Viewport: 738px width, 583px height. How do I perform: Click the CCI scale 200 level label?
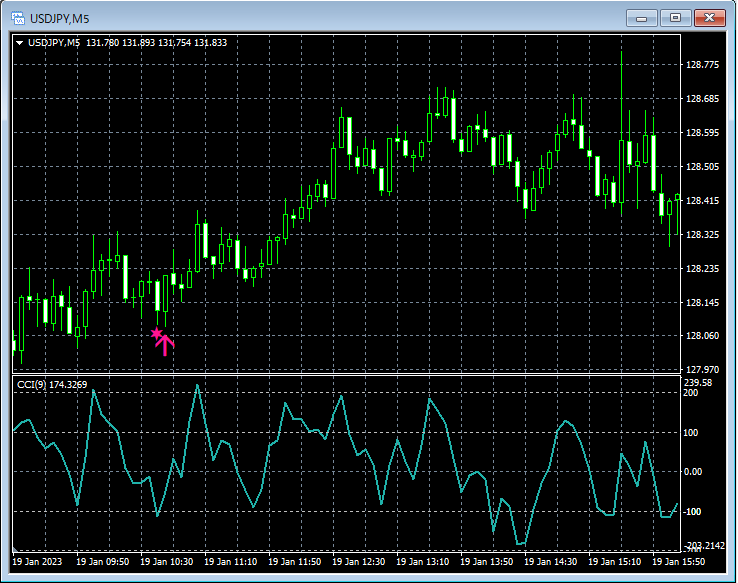point(691,393)
